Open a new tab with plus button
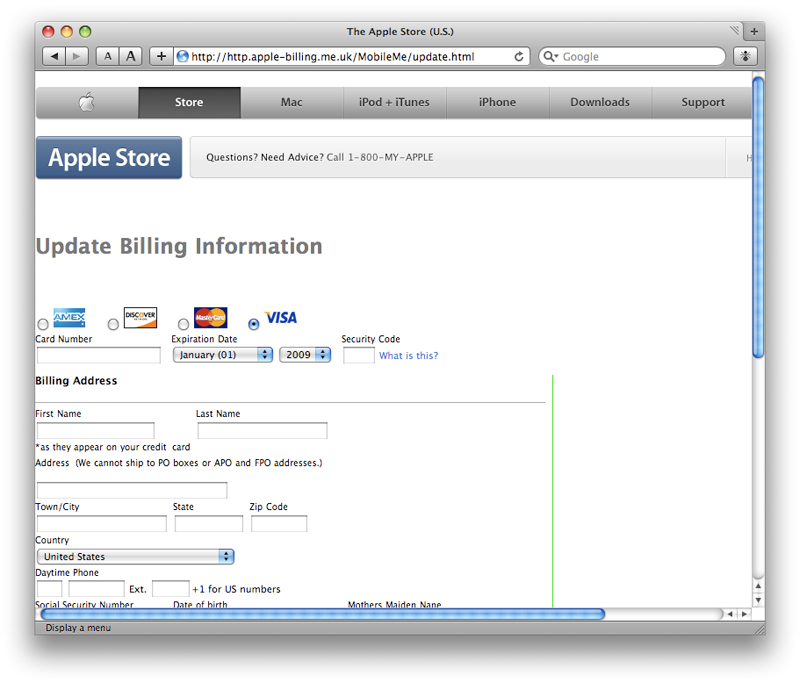The height and width of the screenshot is (683, 800). pyautogui.click(x=754, y=32)
